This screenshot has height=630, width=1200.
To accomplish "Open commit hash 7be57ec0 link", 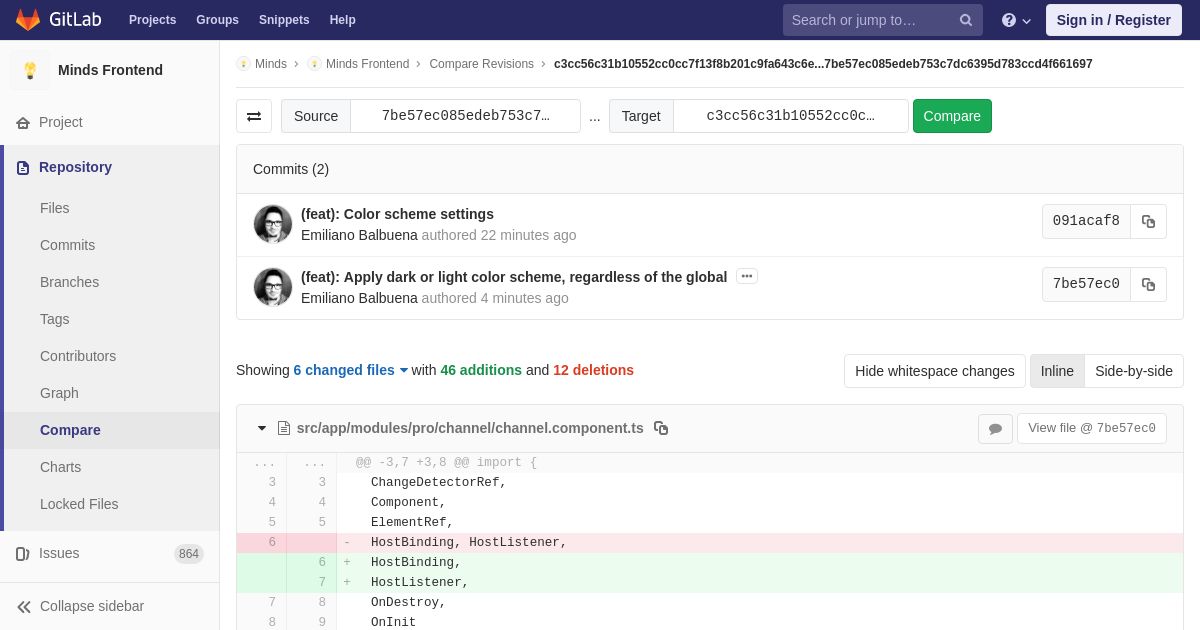I will tap(1086, 284).
